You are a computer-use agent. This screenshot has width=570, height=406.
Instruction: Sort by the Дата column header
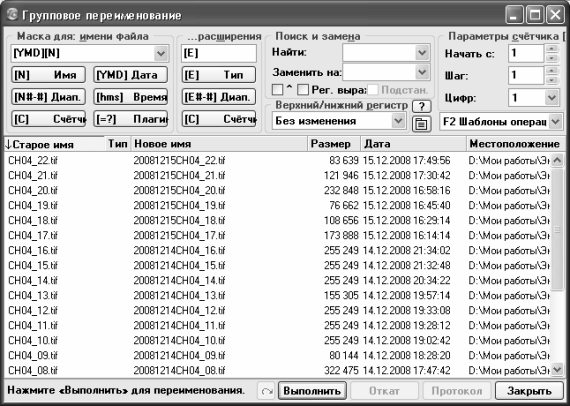413,144
